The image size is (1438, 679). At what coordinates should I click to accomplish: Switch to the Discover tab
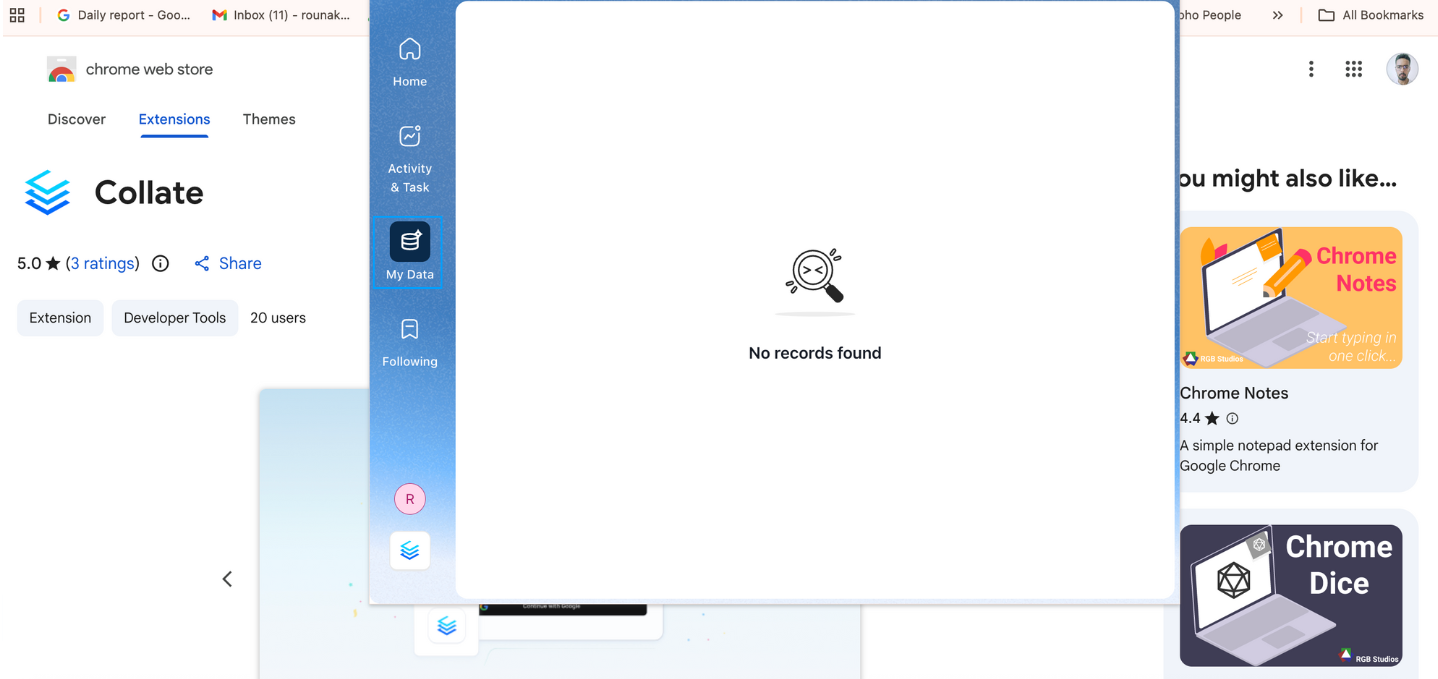coord(76,119)
